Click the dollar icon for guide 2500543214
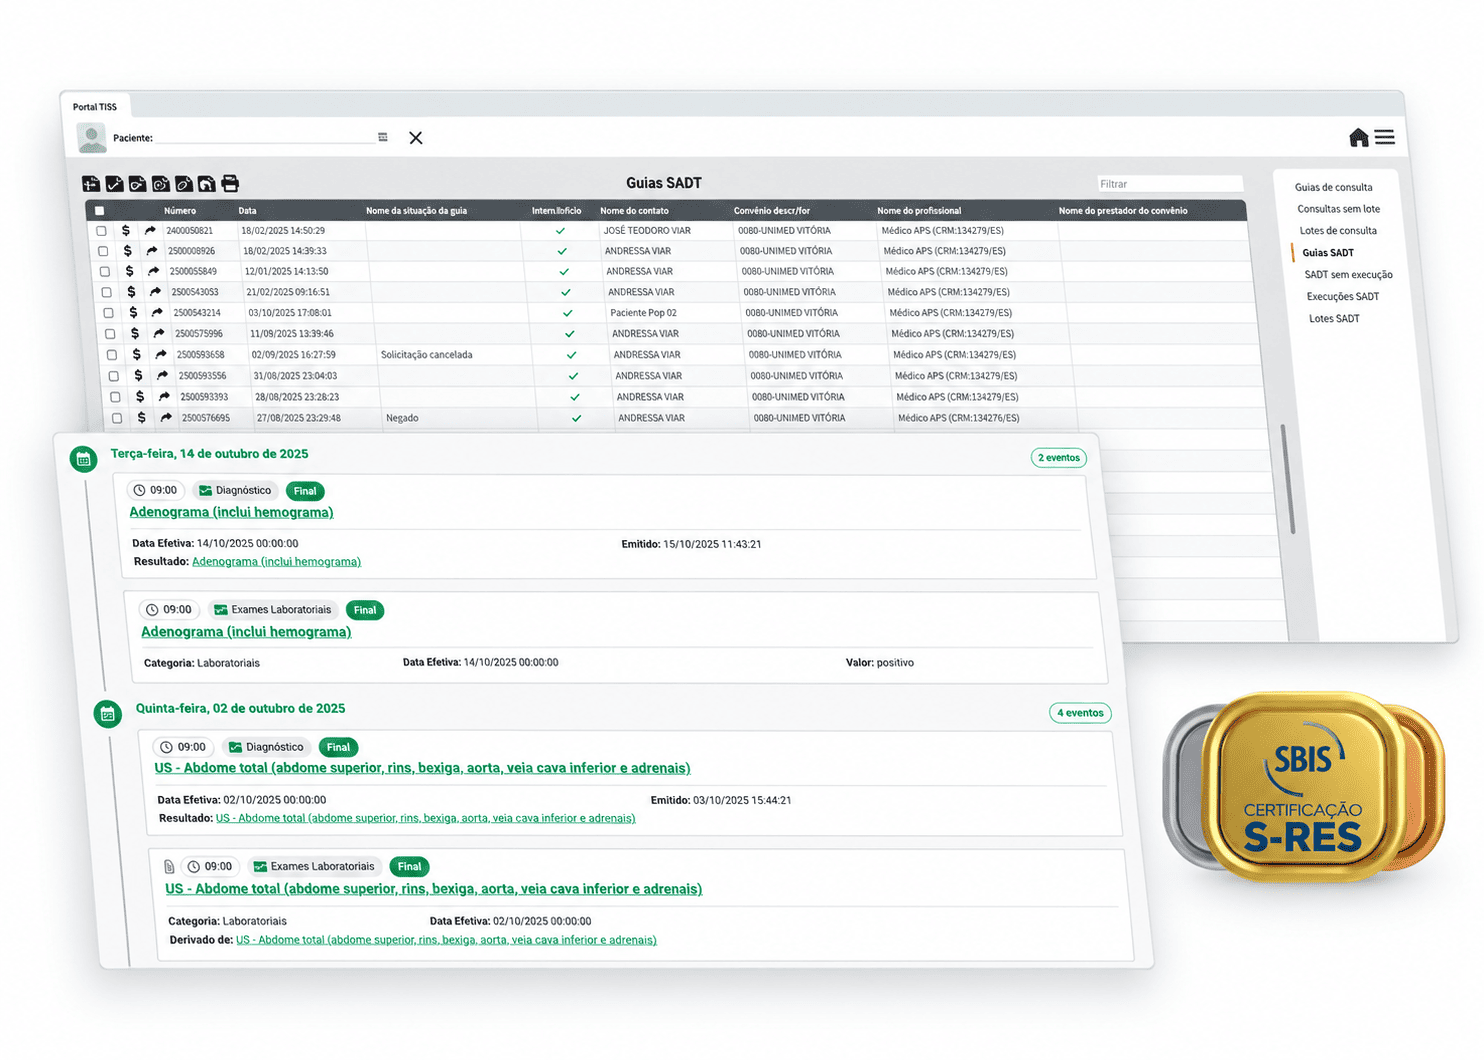This screenshot has width=1484, height=1060. point(133,313)
